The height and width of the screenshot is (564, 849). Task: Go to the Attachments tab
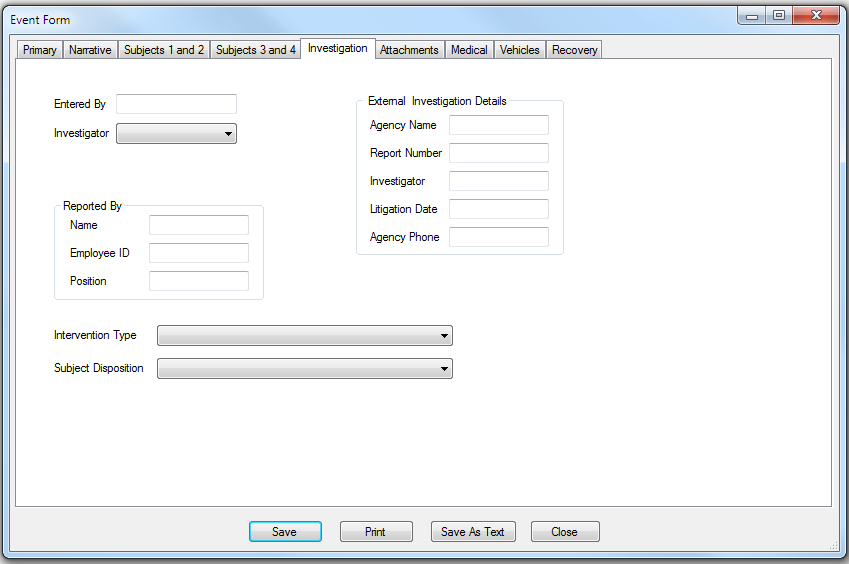point(409,50)
